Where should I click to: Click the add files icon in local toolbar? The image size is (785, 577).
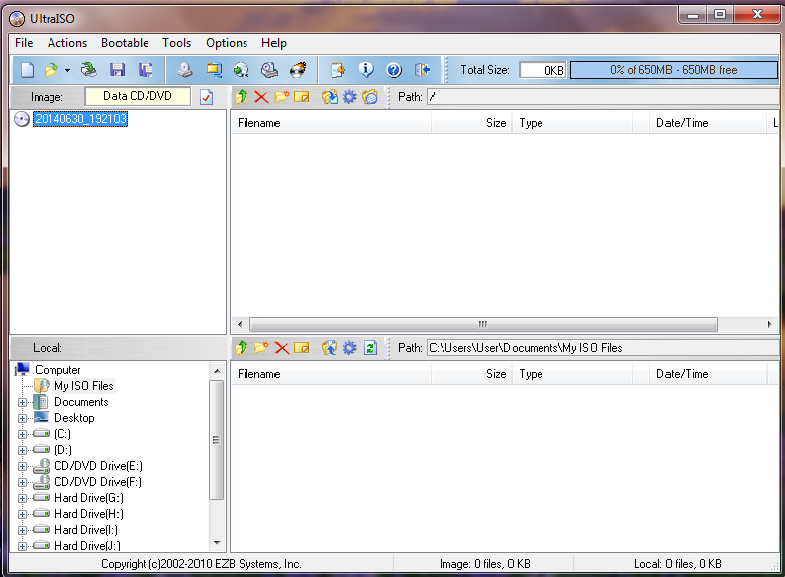(329, 347)
